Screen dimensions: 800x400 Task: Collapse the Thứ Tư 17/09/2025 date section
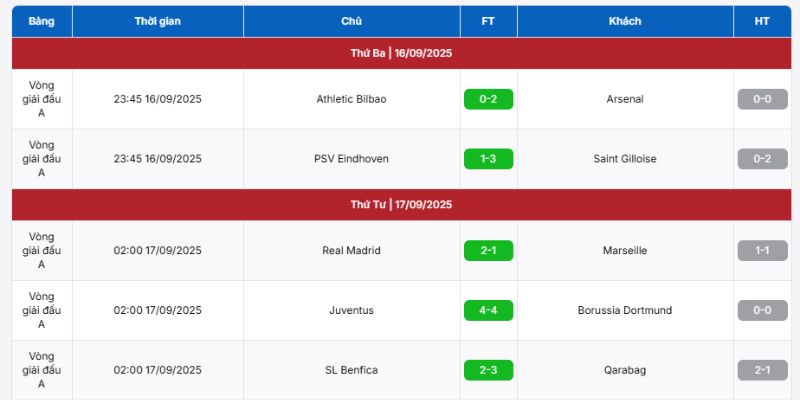tap(401, 204)
